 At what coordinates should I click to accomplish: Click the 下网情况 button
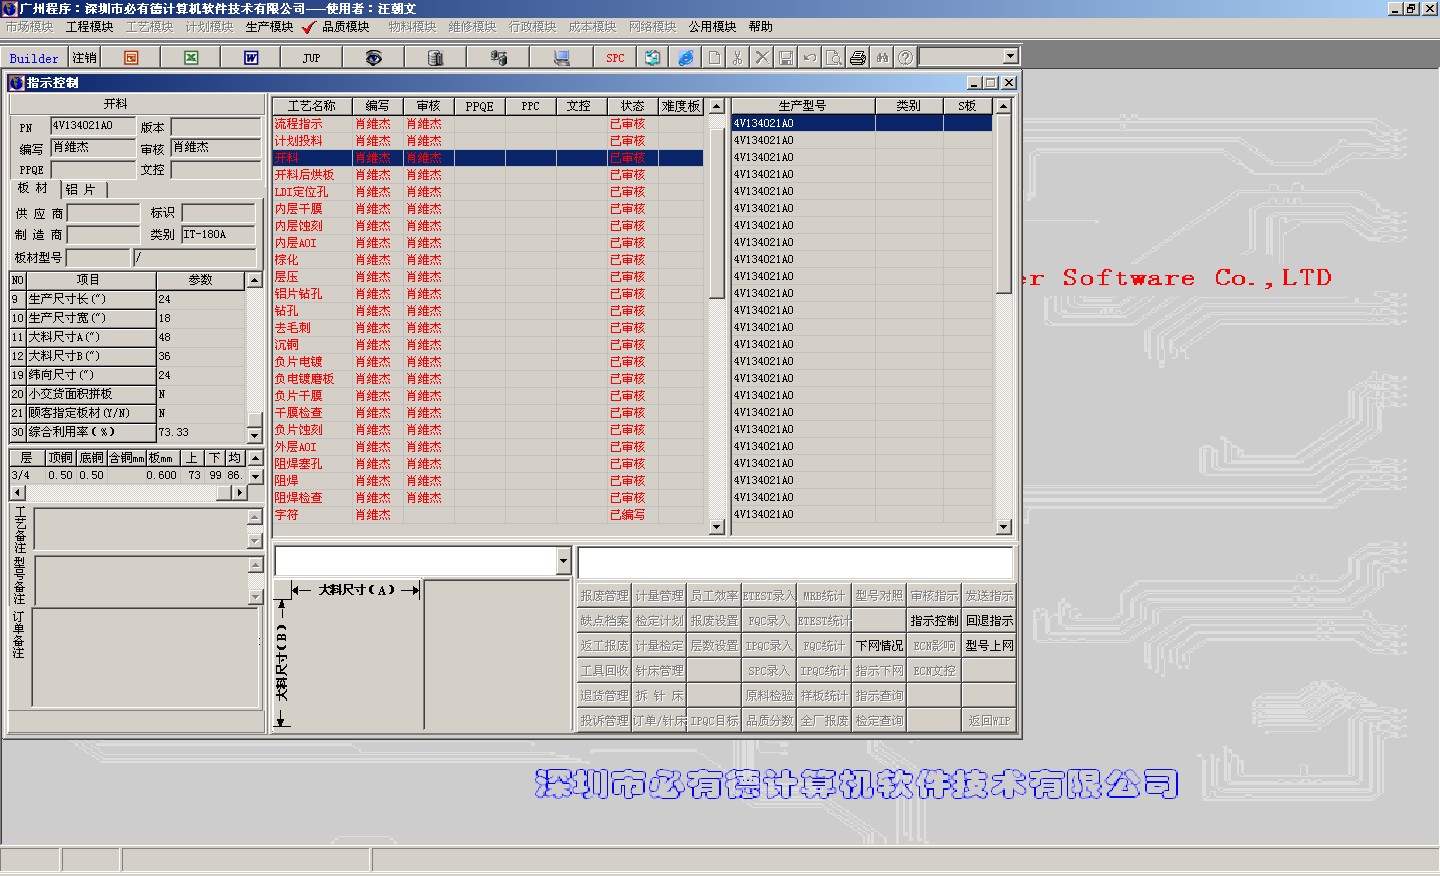(879, 646)
